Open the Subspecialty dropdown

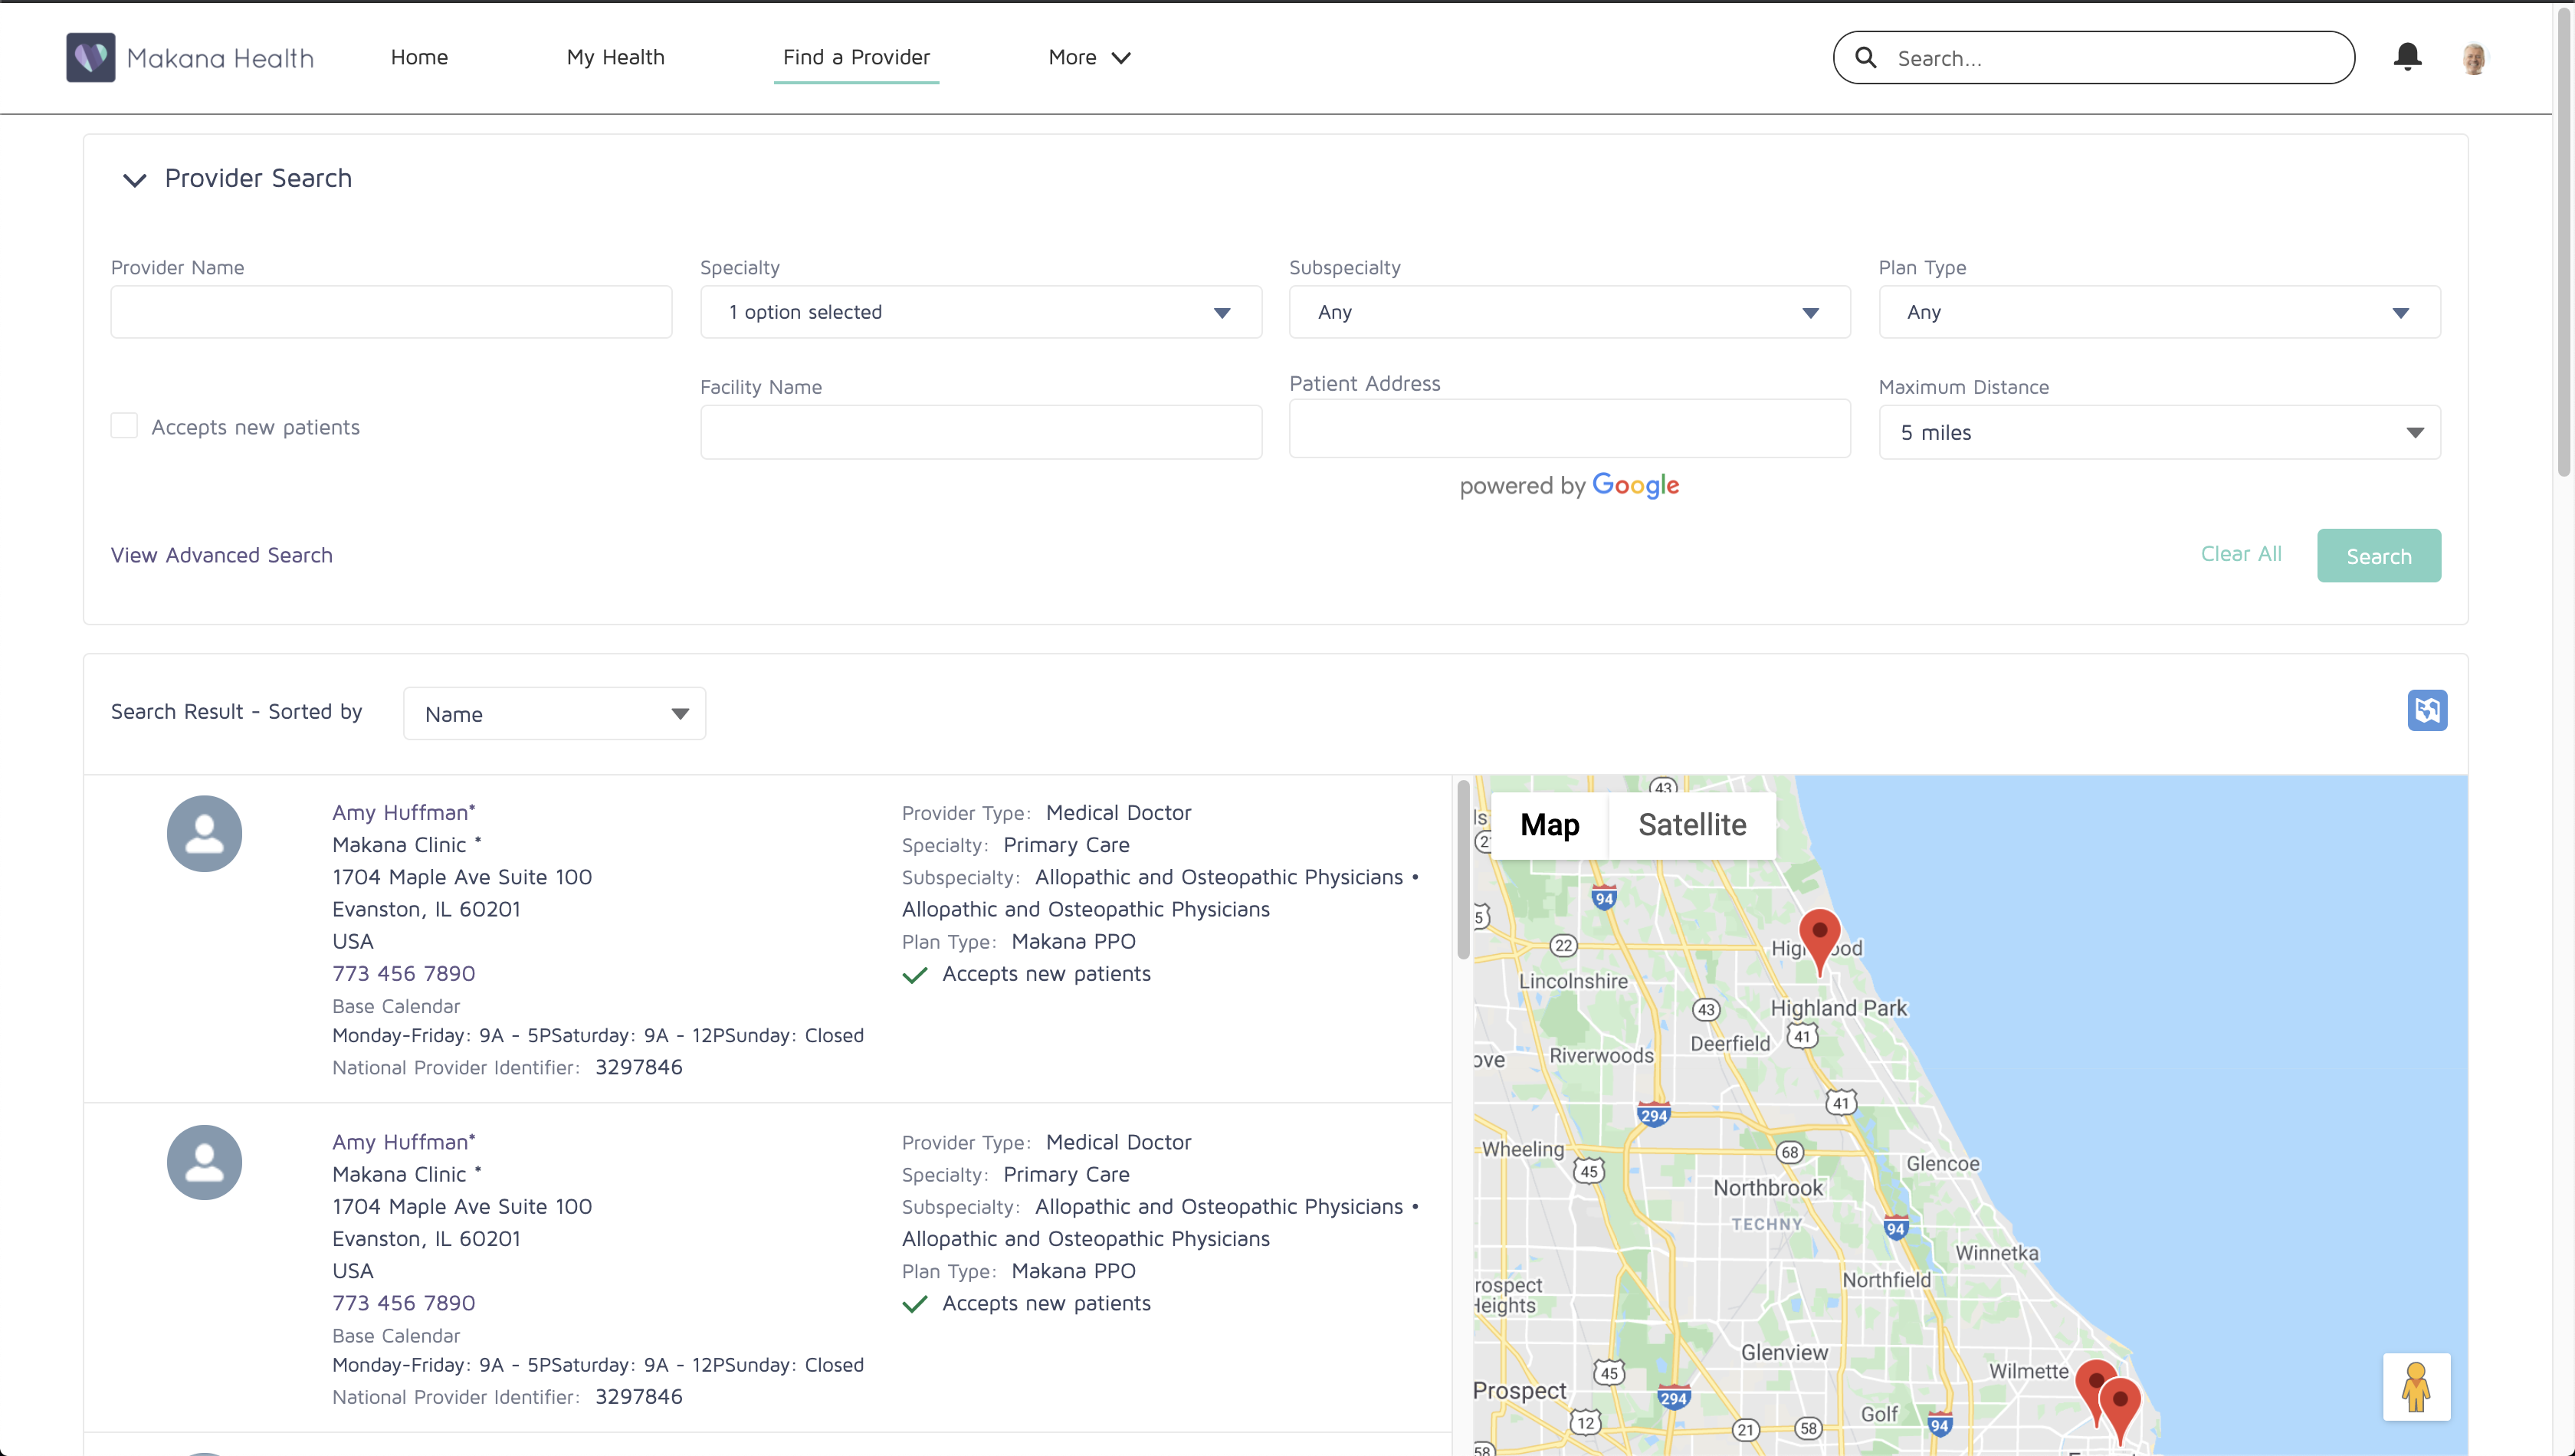point(1569,312)
